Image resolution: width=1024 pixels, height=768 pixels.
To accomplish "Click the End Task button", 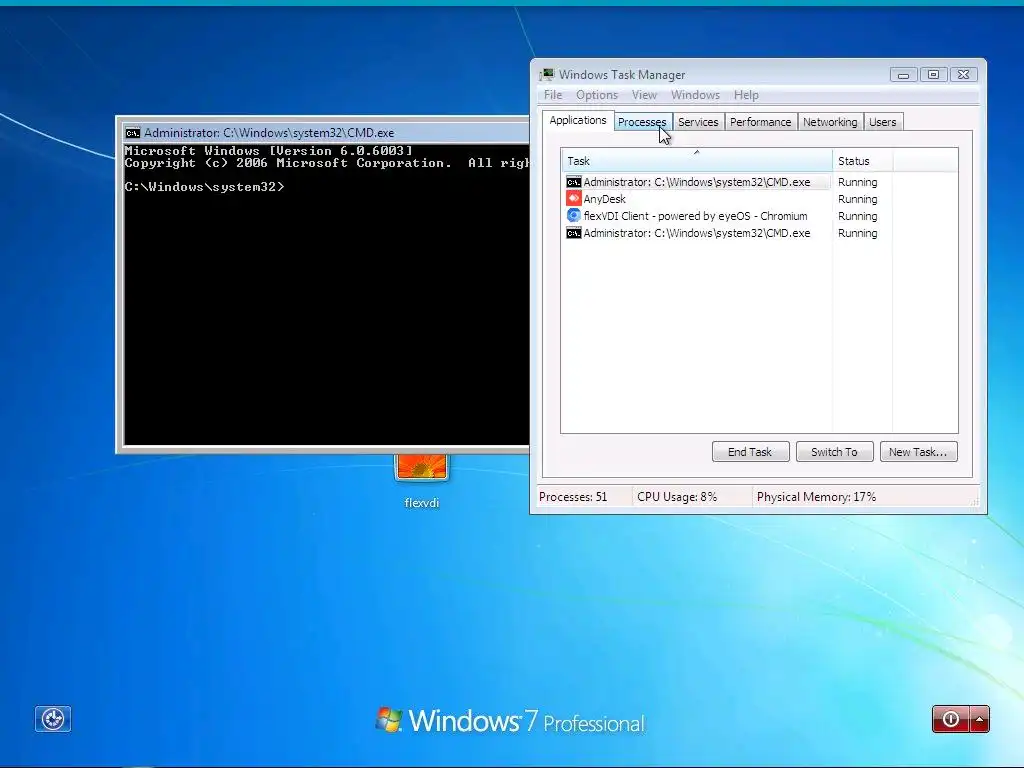I will [x=750, y=452].
